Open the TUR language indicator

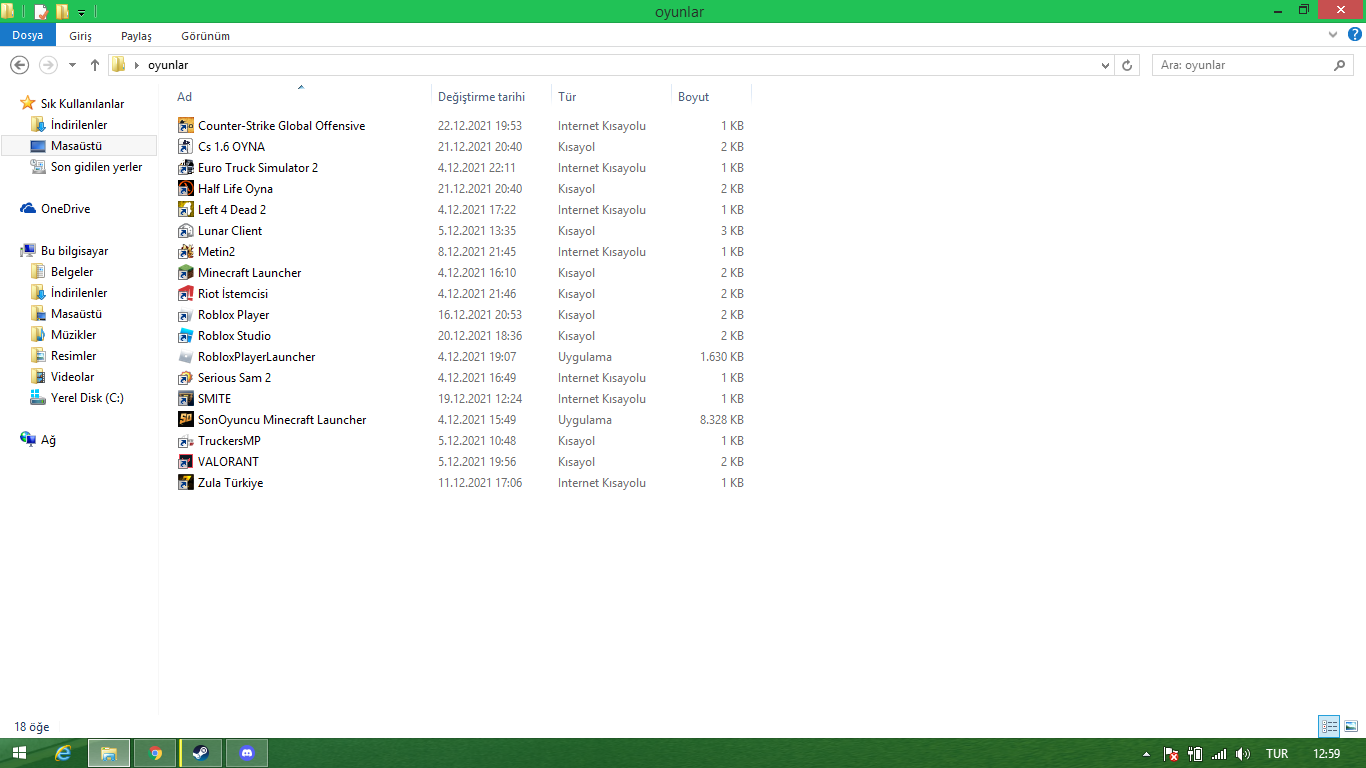point(1277,754)
